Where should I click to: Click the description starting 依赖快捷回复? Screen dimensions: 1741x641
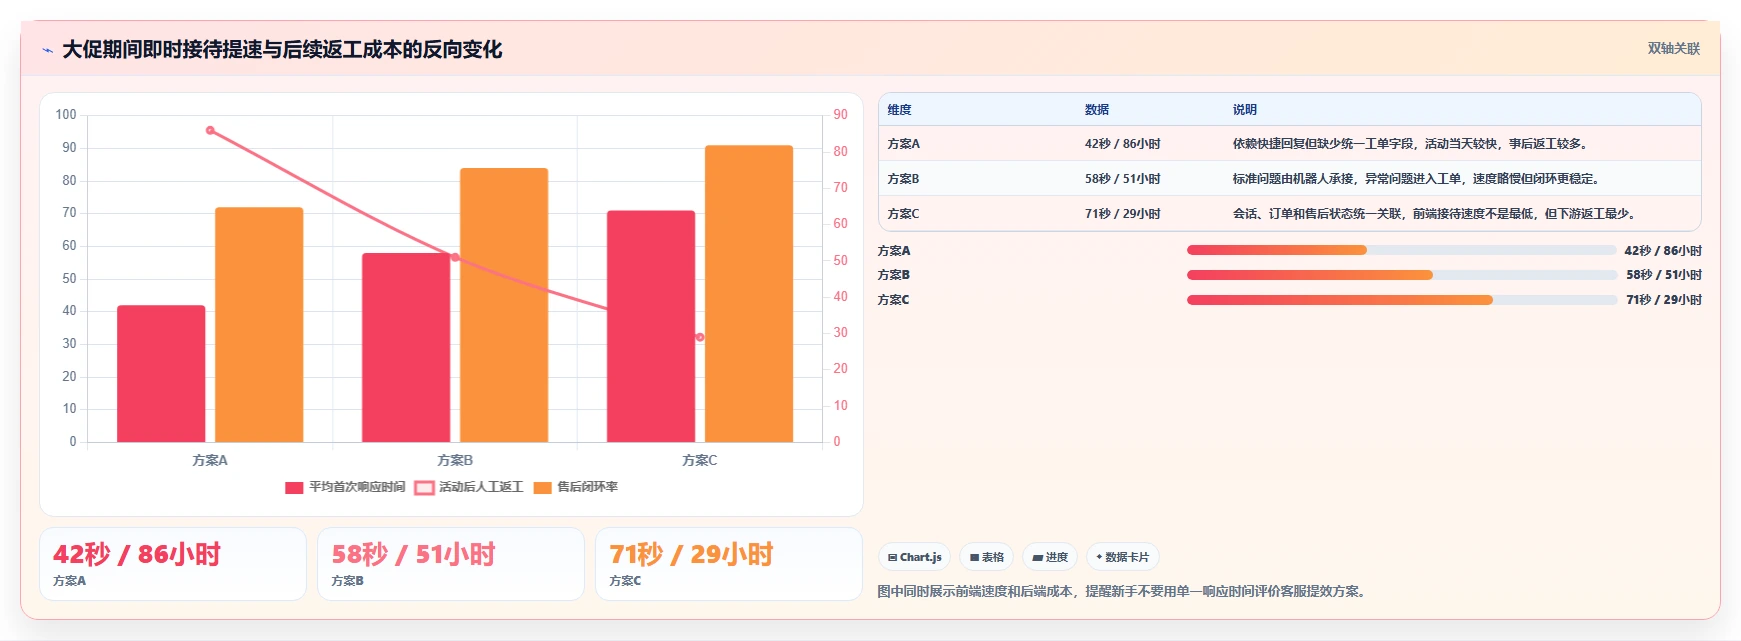[x=1411, y=144]
